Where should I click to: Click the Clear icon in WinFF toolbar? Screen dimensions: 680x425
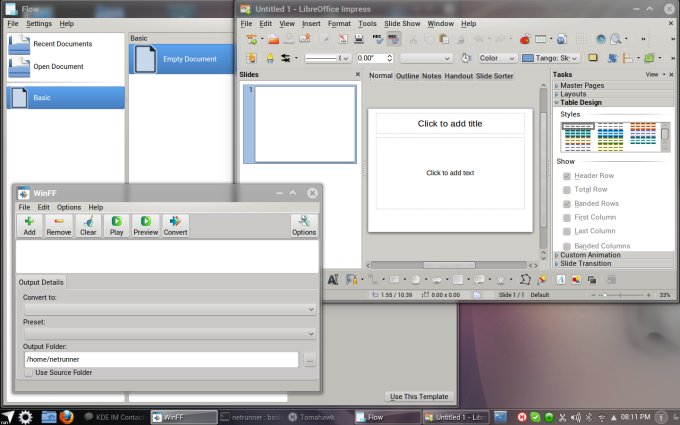tap(88, 225)
